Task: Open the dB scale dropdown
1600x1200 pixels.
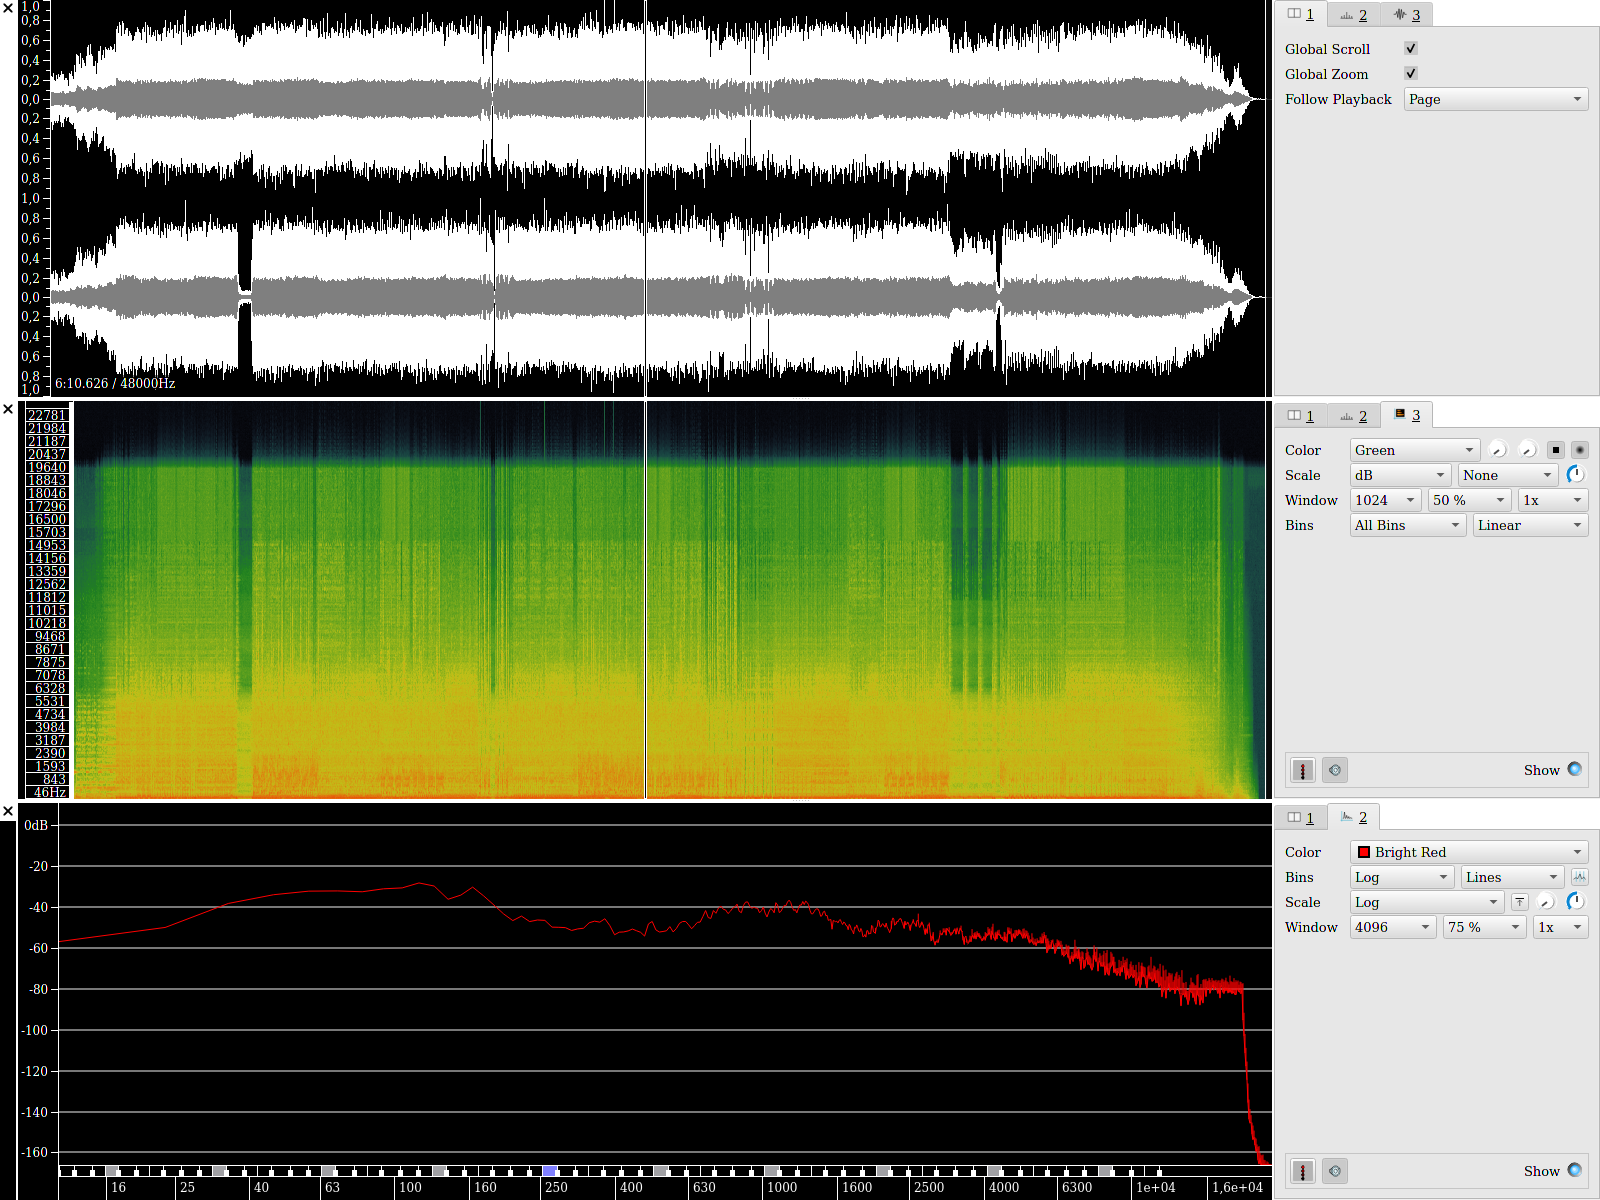Action: 1400,475
